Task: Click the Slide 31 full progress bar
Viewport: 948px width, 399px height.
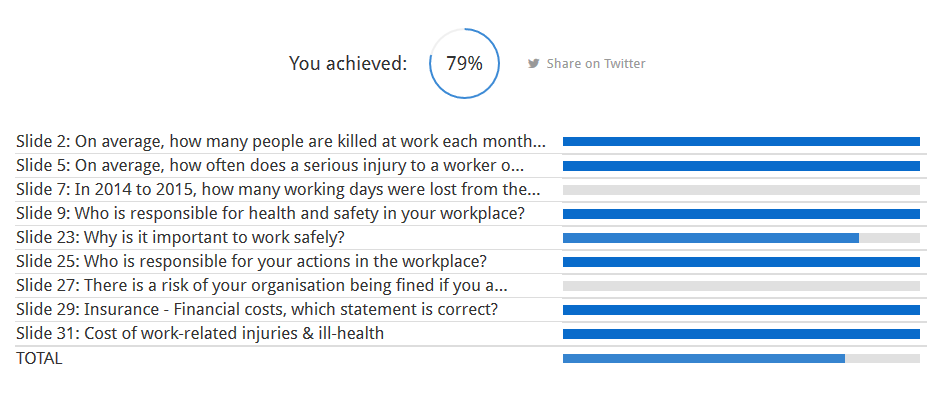Action: 741,334
